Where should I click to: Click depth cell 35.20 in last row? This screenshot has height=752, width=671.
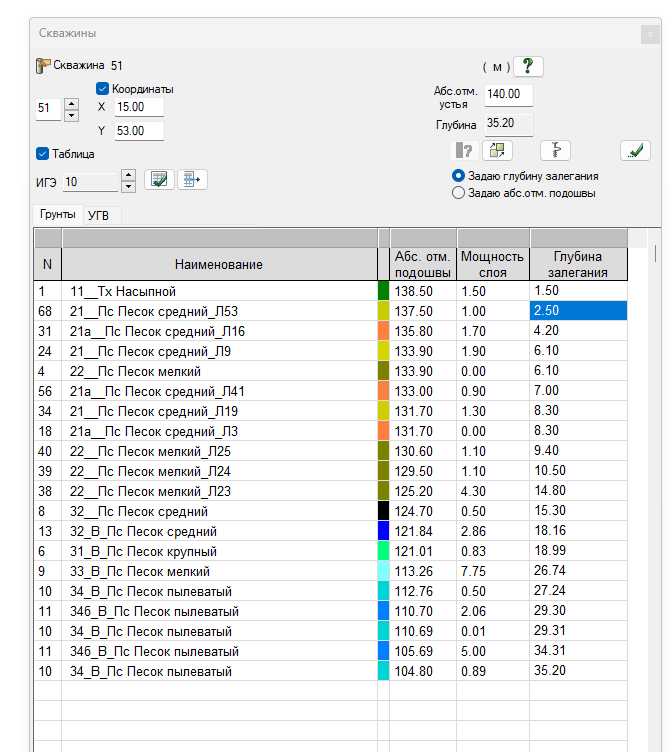[578, 670]
